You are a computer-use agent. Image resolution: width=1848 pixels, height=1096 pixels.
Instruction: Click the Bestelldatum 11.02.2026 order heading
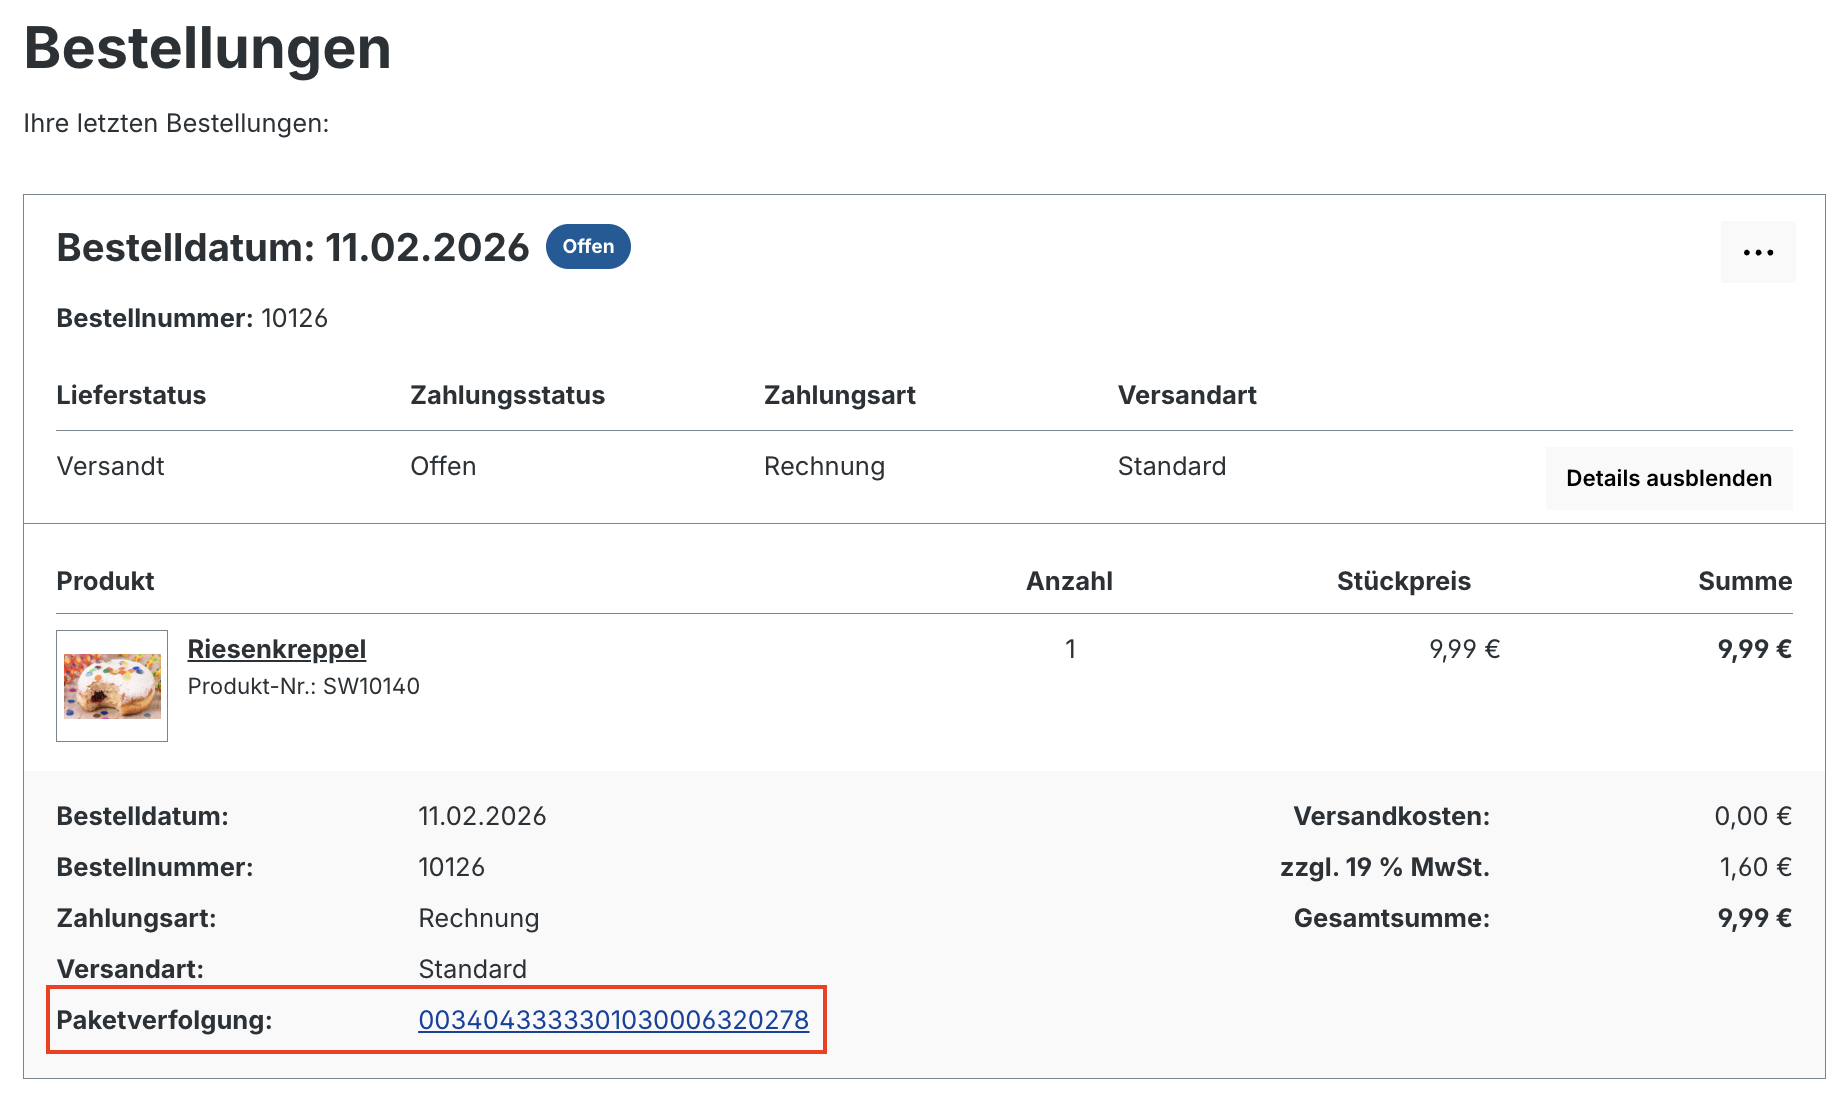[x=292, y=248]
